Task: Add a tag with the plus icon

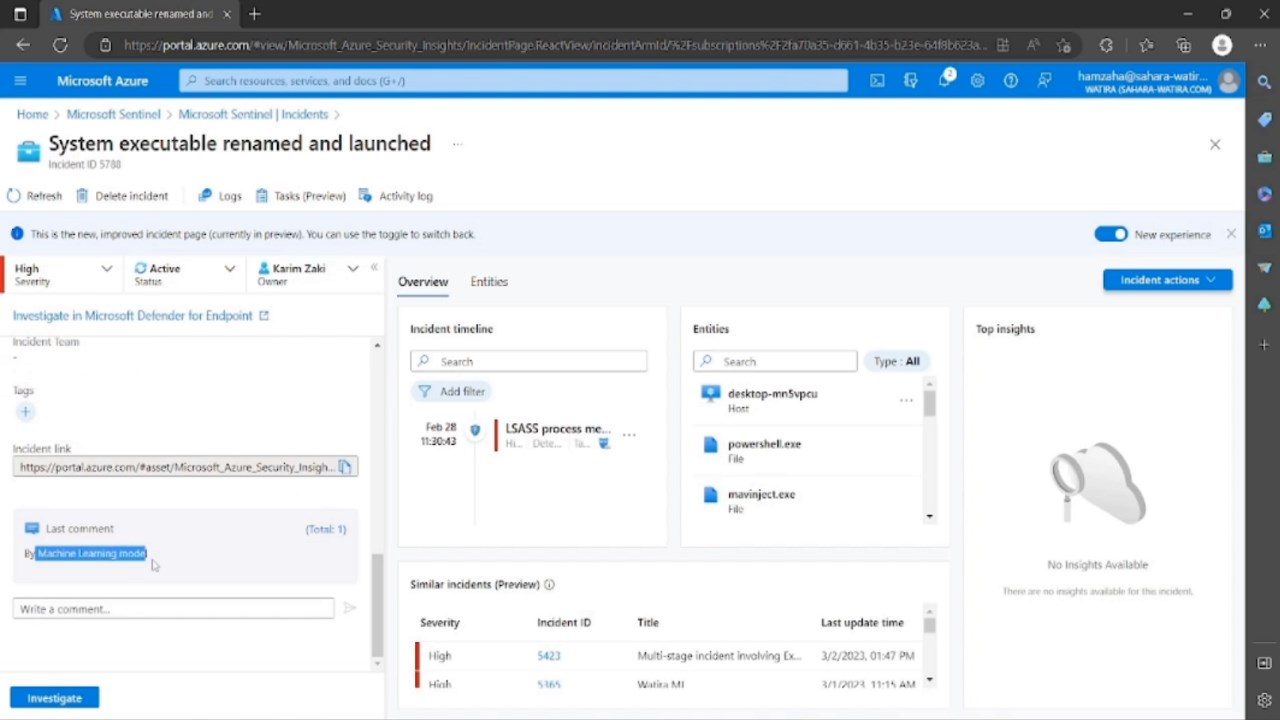Action: pyautogui.click(x=25, y=412)
